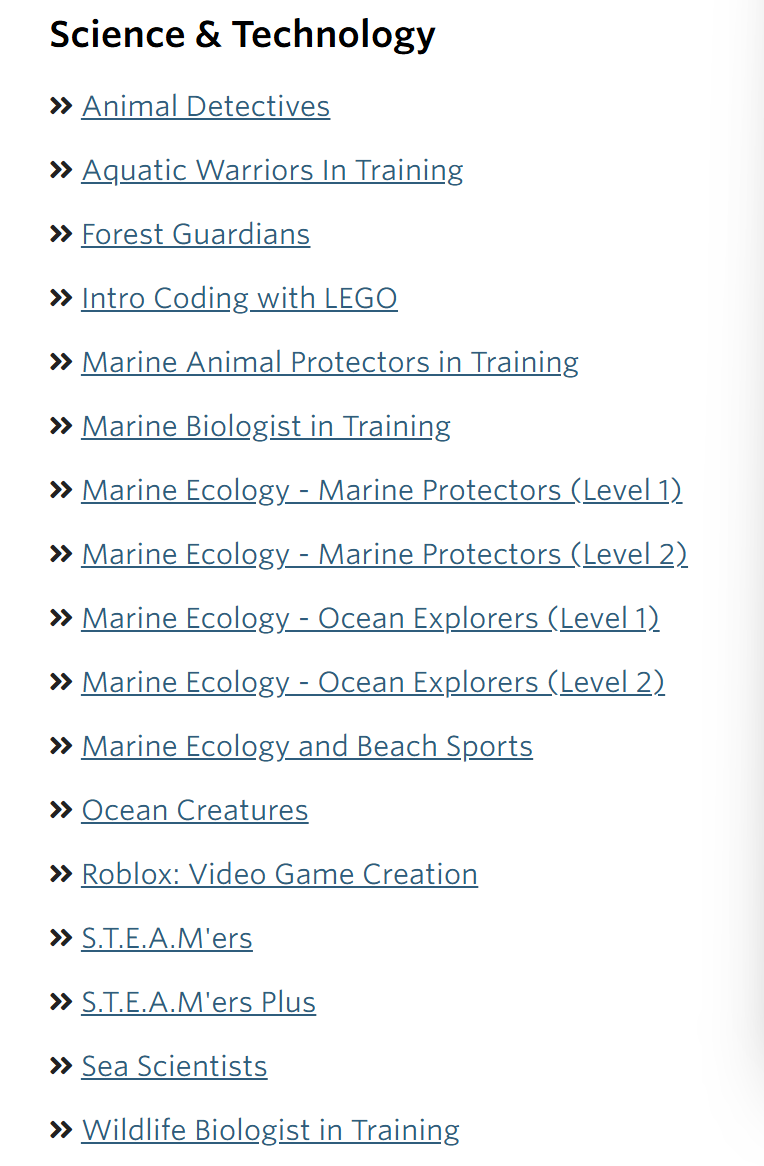The image size is (764, 1166).
Task: Visit Marine Ecology - Ocean Explorers (Level 1)
Action: 370,619
